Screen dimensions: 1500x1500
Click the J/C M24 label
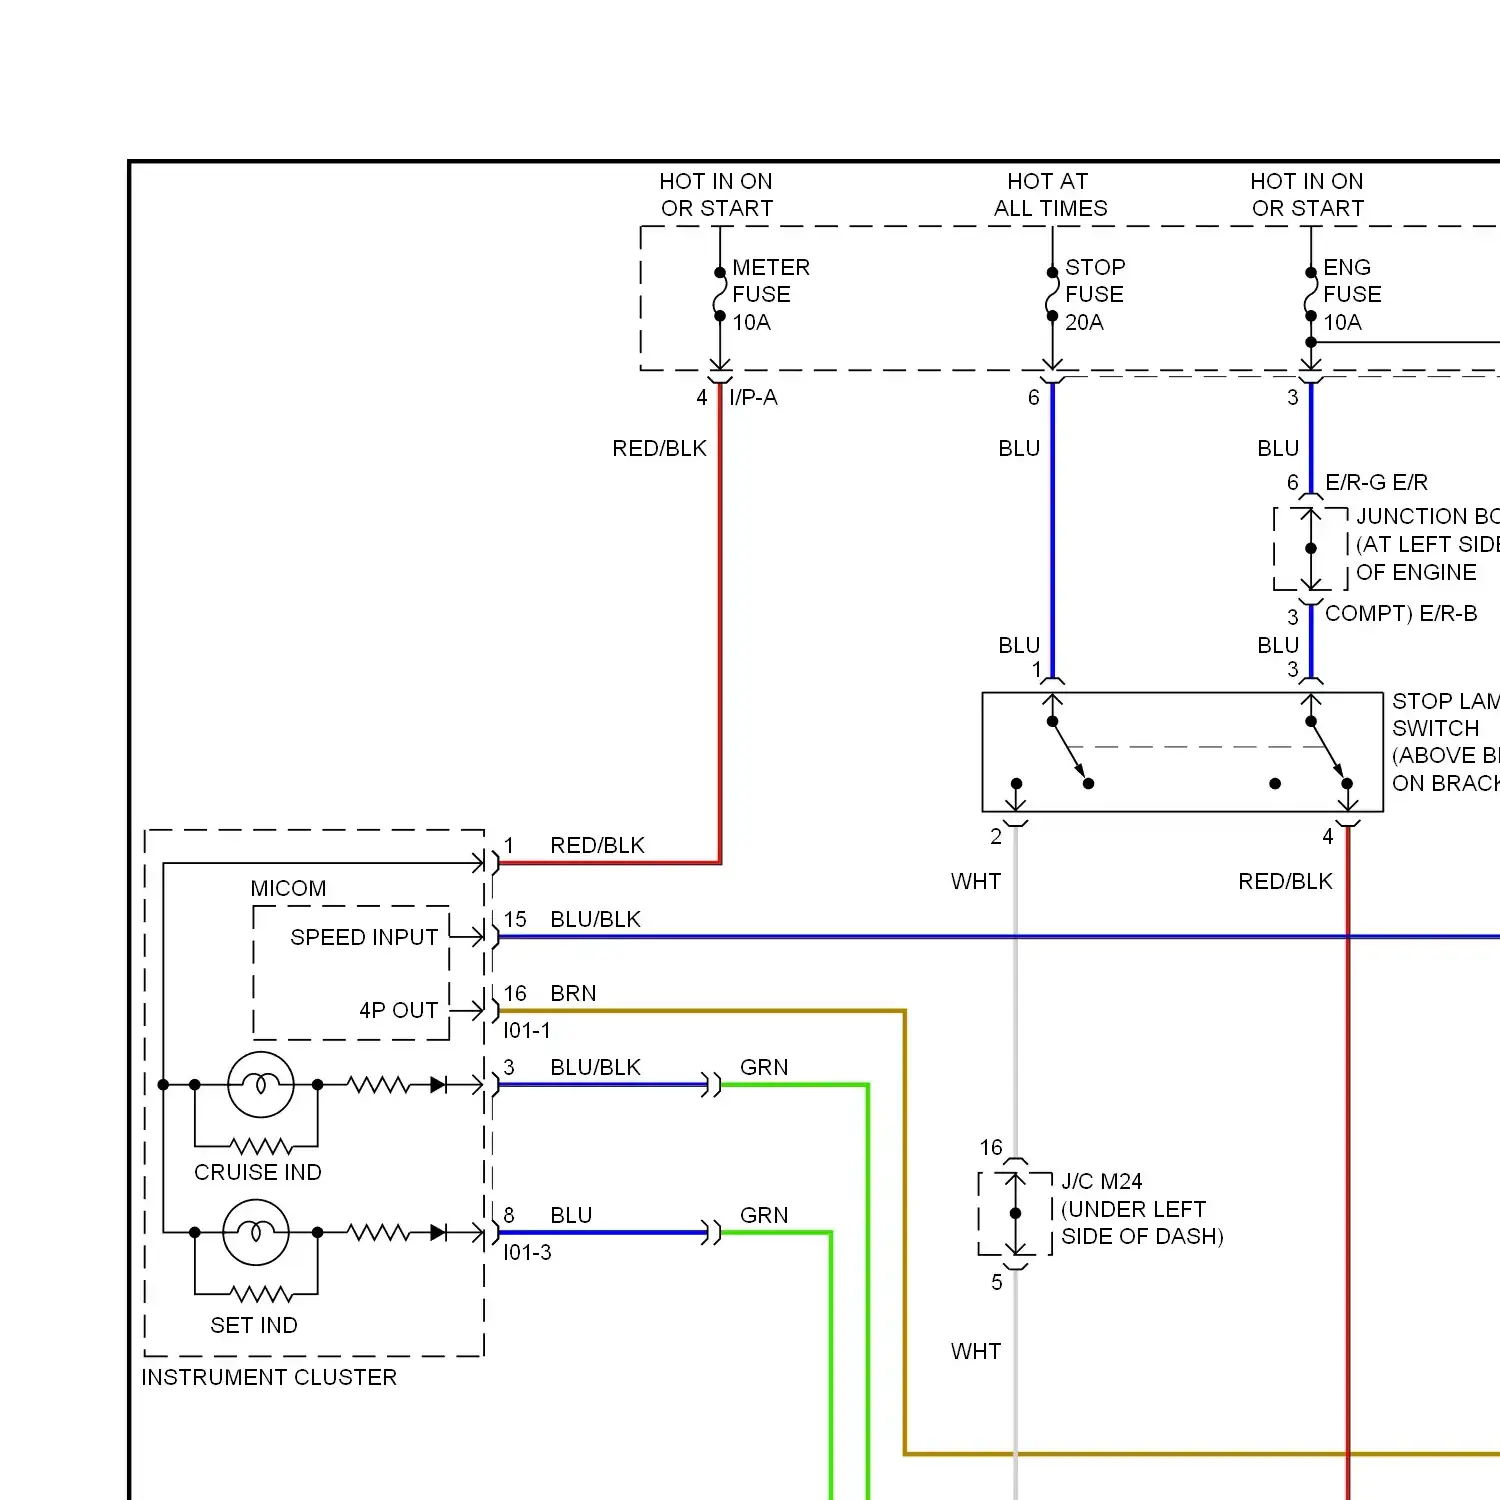click(1101, 1181)
